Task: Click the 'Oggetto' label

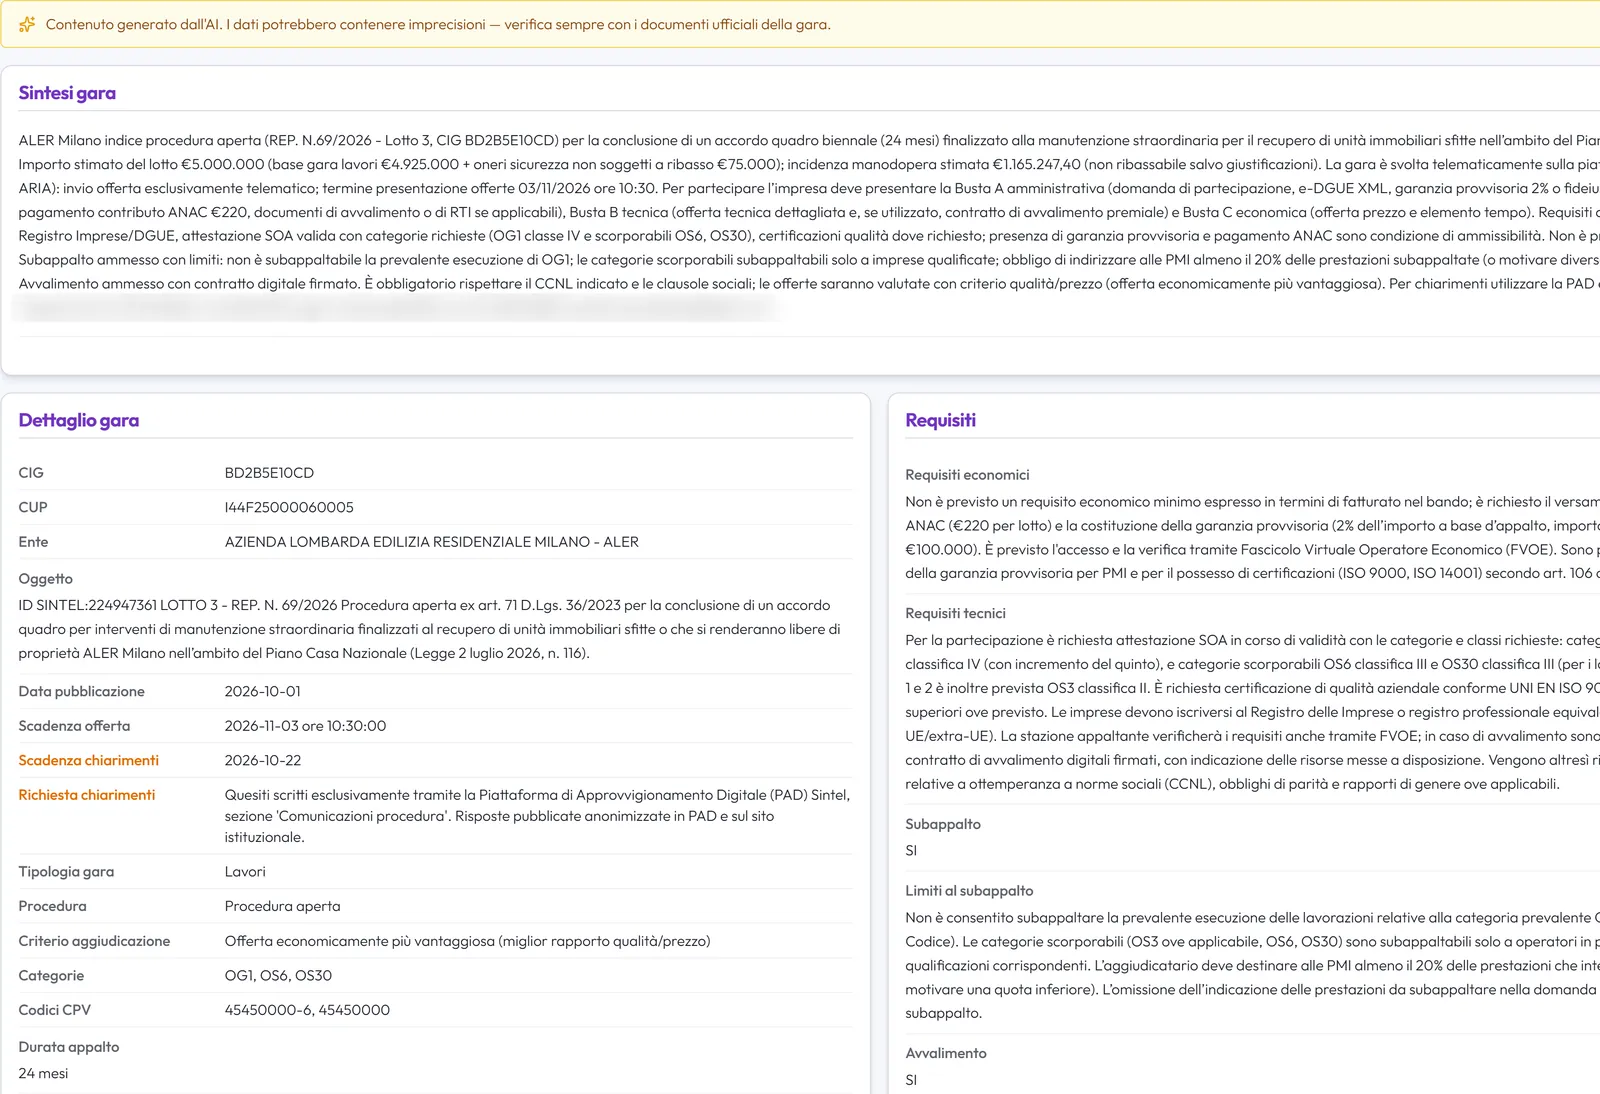Action: [45, 579]
